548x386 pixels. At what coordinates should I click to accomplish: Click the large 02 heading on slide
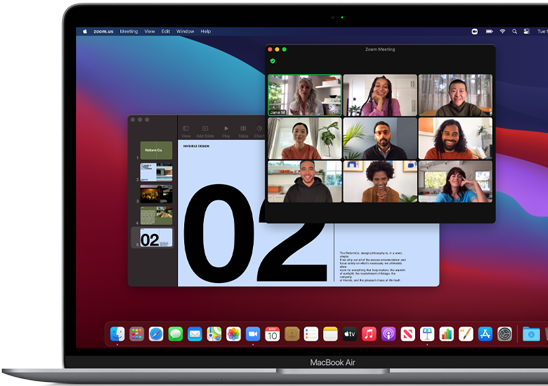click(255, 234)
